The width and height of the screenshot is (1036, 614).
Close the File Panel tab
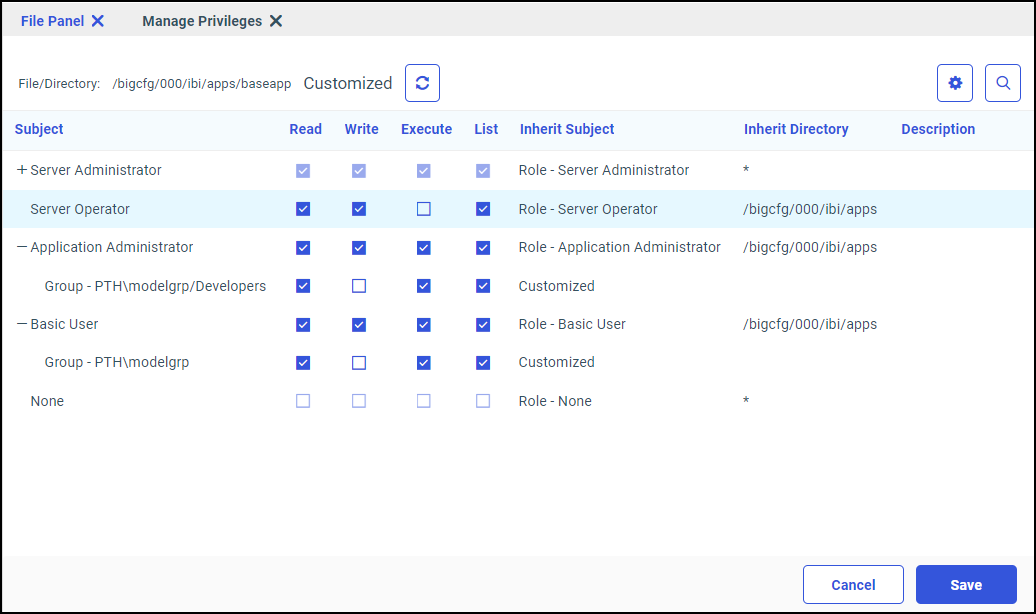point(96,20)
